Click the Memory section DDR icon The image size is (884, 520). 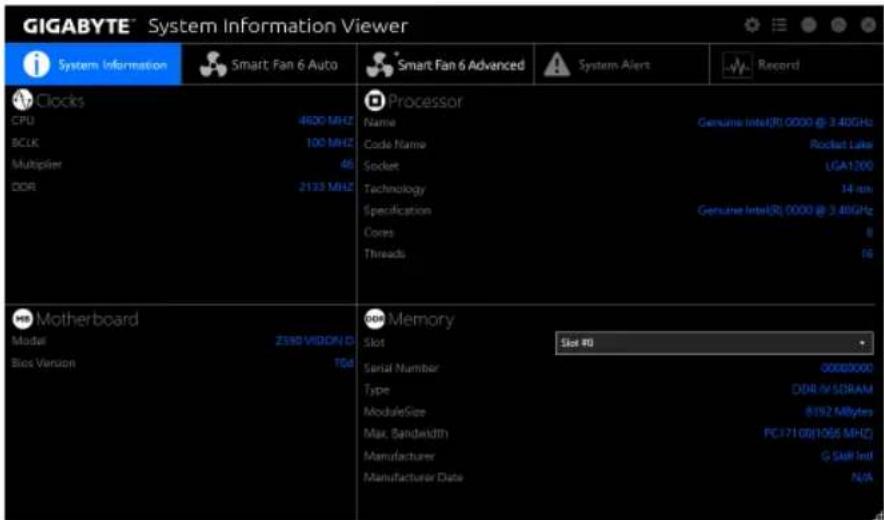[x=374, y=319]
